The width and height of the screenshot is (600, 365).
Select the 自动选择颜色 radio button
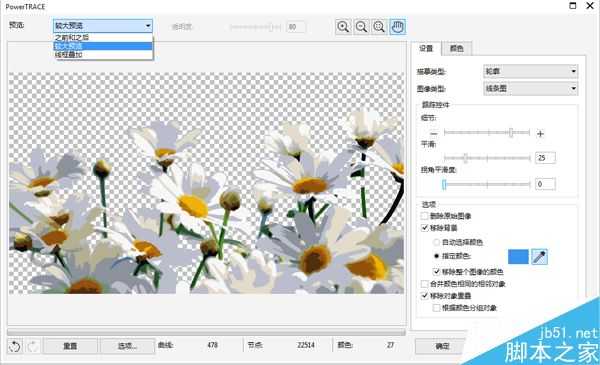click(436, 242)
